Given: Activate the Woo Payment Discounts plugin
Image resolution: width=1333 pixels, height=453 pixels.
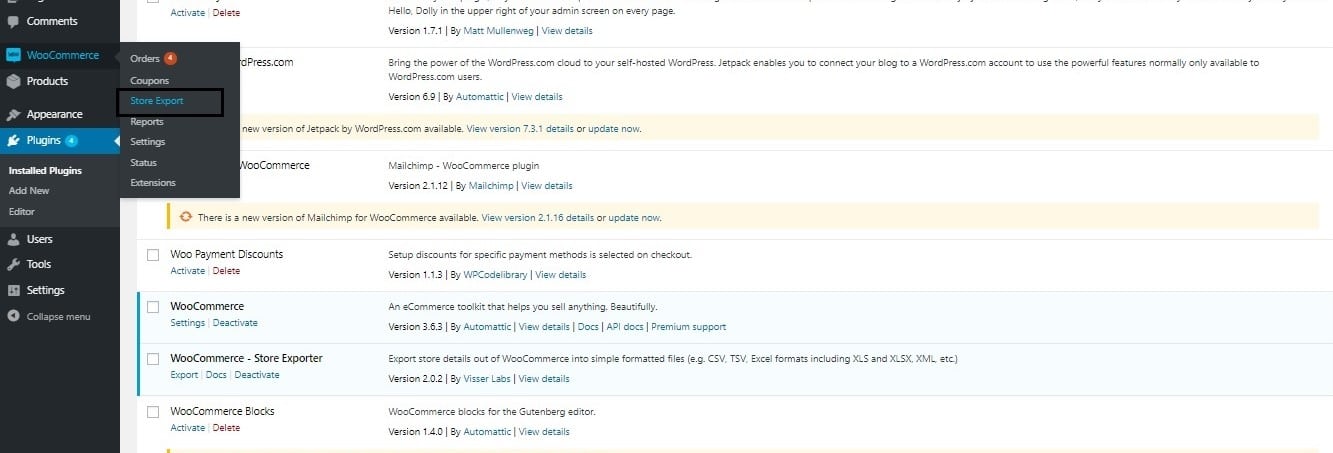Looking at the screenshot, I should coord(187,271).
